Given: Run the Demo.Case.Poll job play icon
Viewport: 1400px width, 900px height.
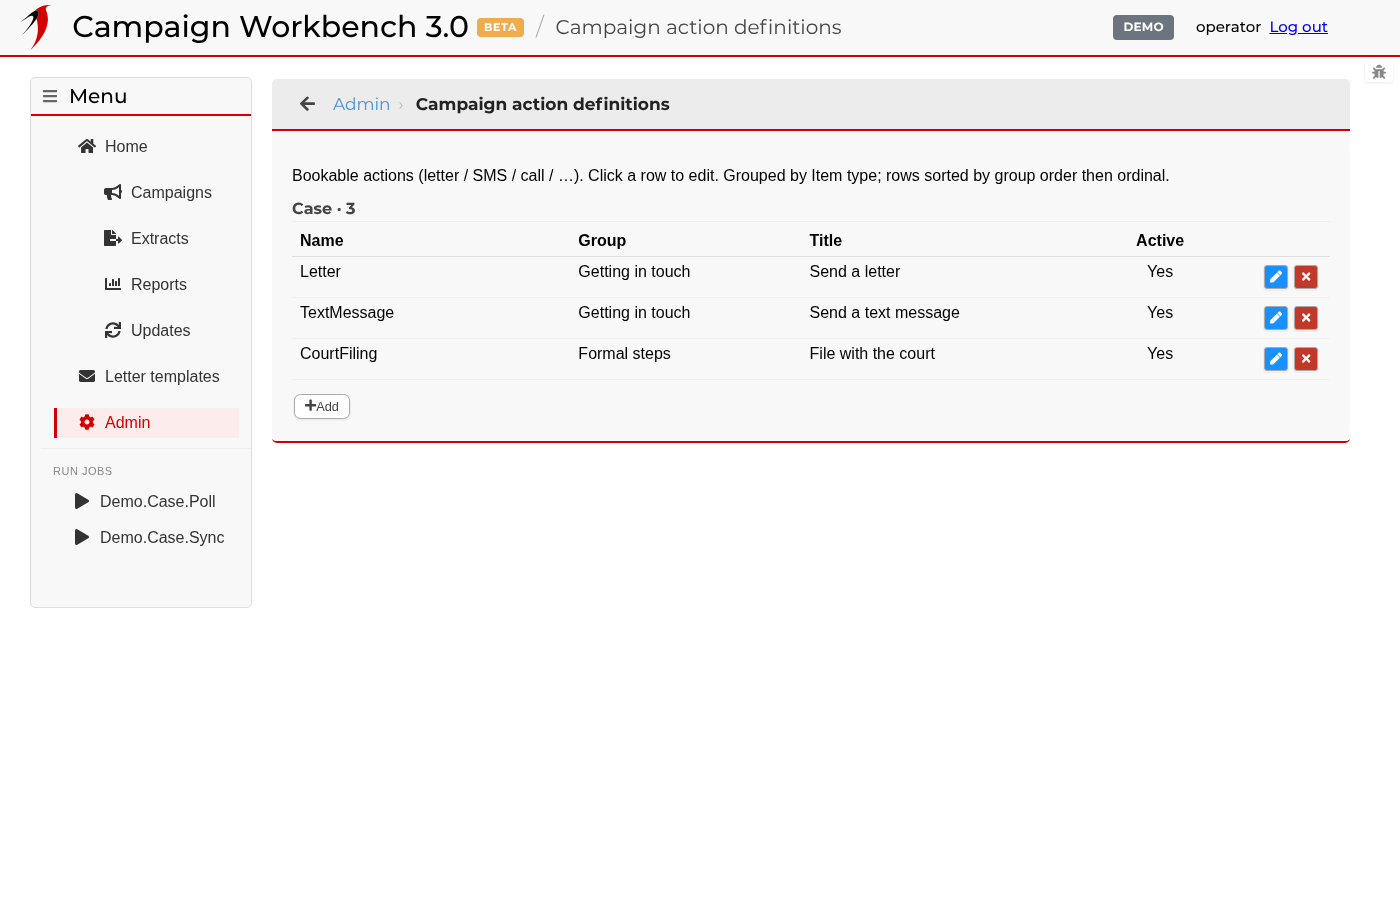Looking at the screenshot, I should click(82, 501).
